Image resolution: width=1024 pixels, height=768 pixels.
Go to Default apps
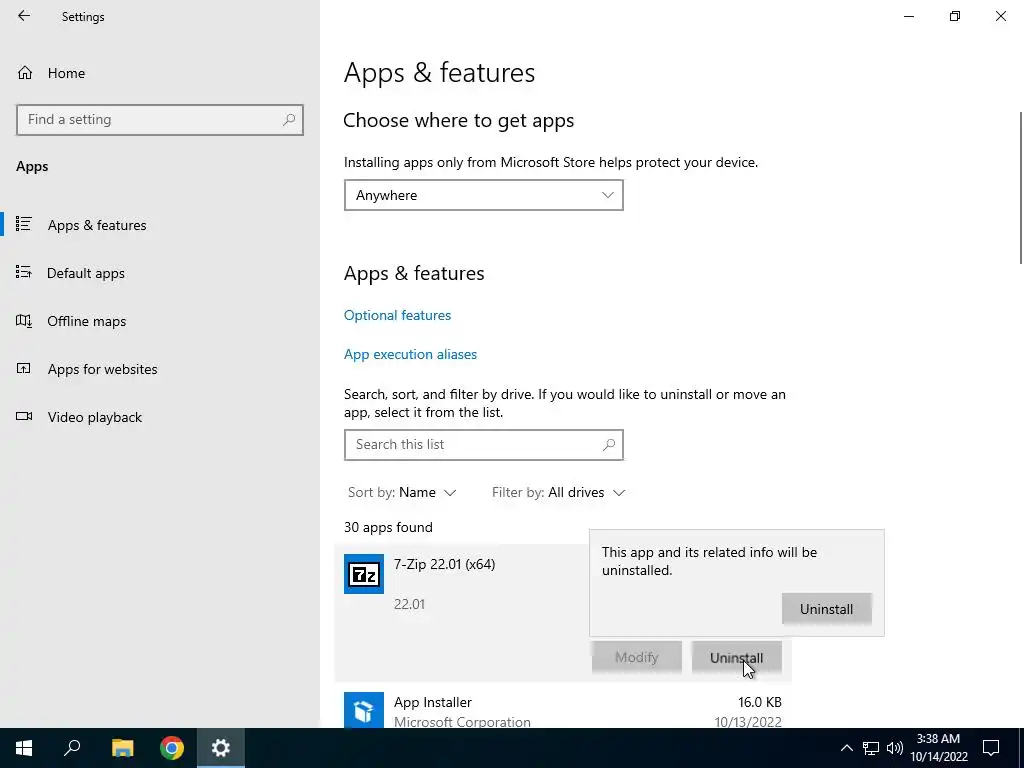pos(160,272)
